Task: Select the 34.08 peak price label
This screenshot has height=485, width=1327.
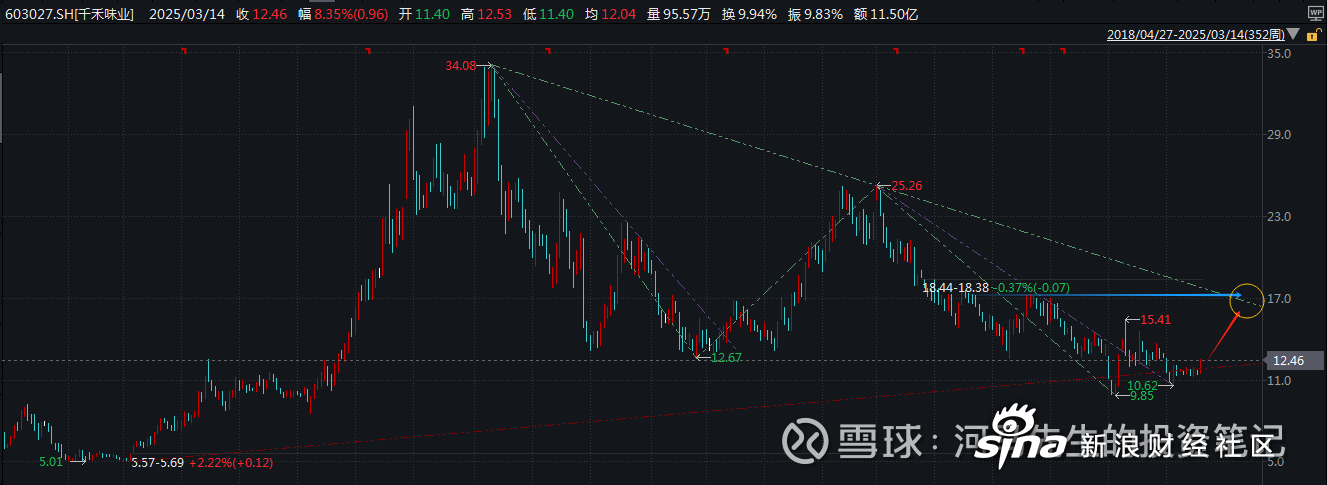Action: 461,67
